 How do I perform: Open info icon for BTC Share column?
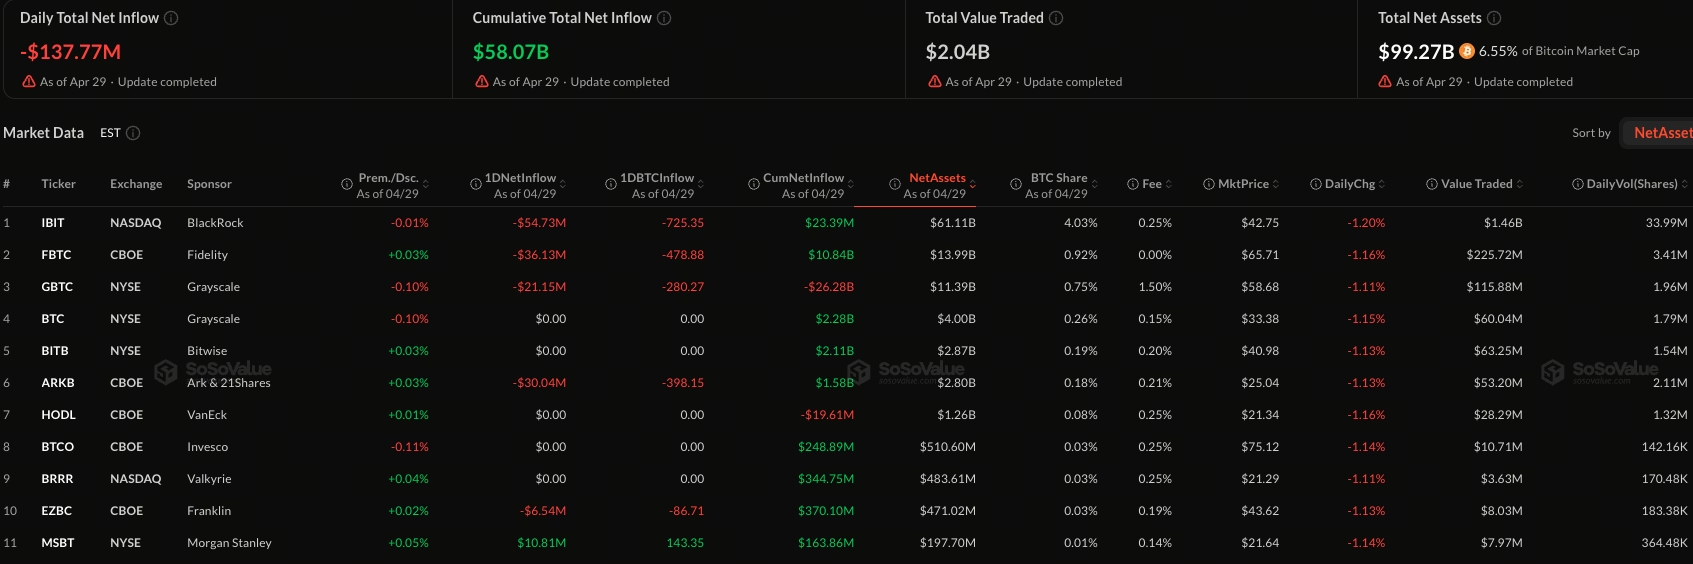1016,184
